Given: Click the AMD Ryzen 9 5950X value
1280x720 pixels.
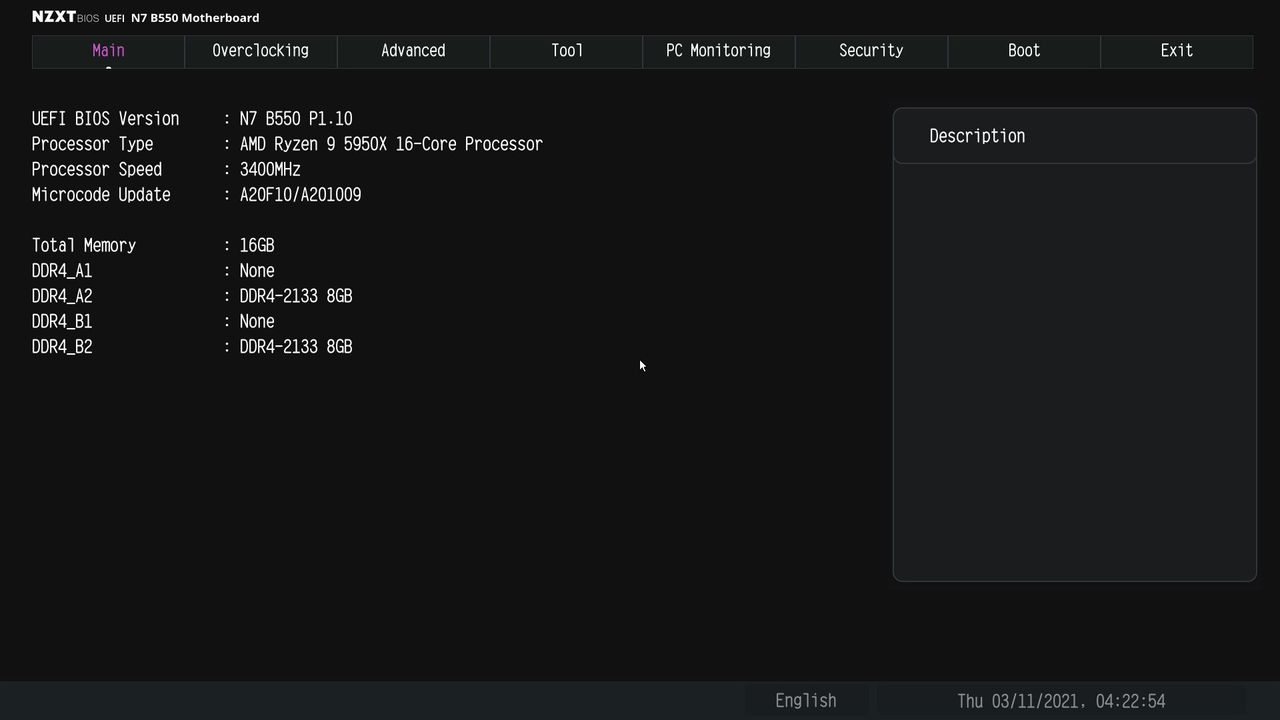Looking at the screenshot, I should (391, 144).
